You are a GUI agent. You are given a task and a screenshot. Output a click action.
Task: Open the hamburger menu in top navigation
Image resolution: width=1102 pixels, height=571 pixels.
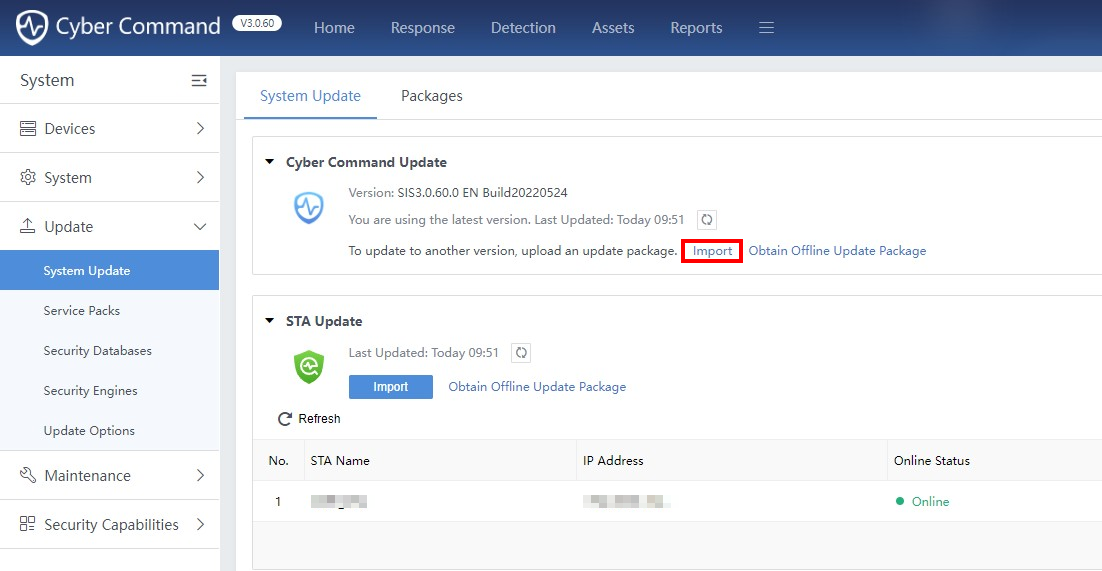pos(767,28)
